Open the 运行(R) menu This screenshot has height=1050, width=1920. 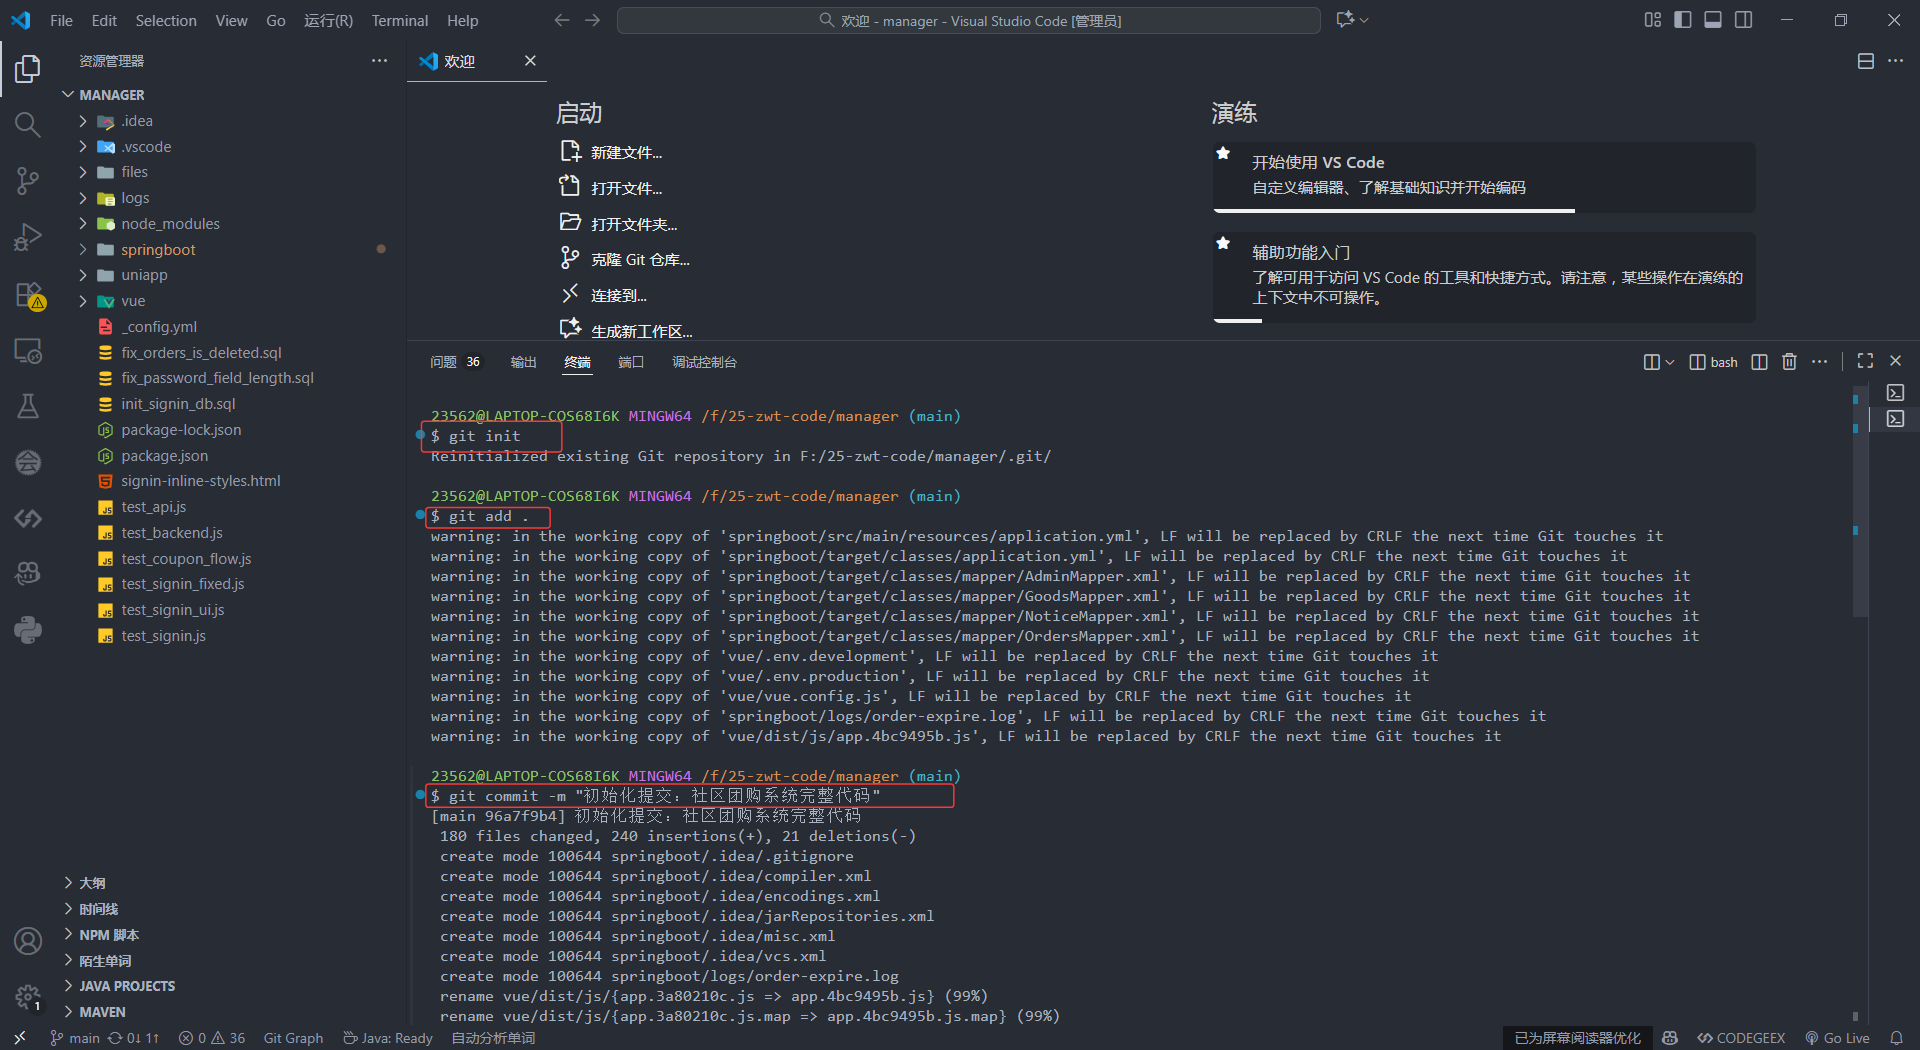click(328, 20)
